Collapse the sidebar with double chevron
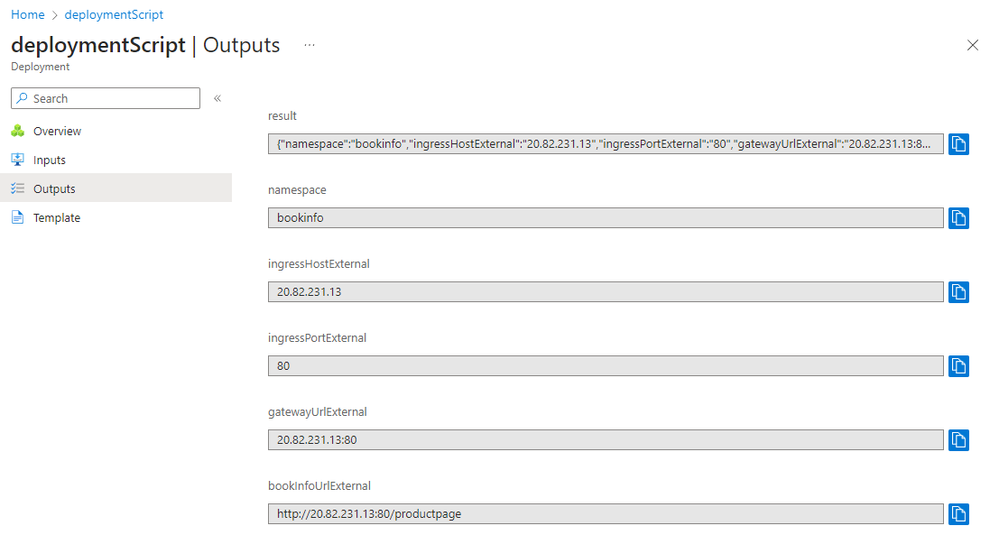 [x=217, y=98]
